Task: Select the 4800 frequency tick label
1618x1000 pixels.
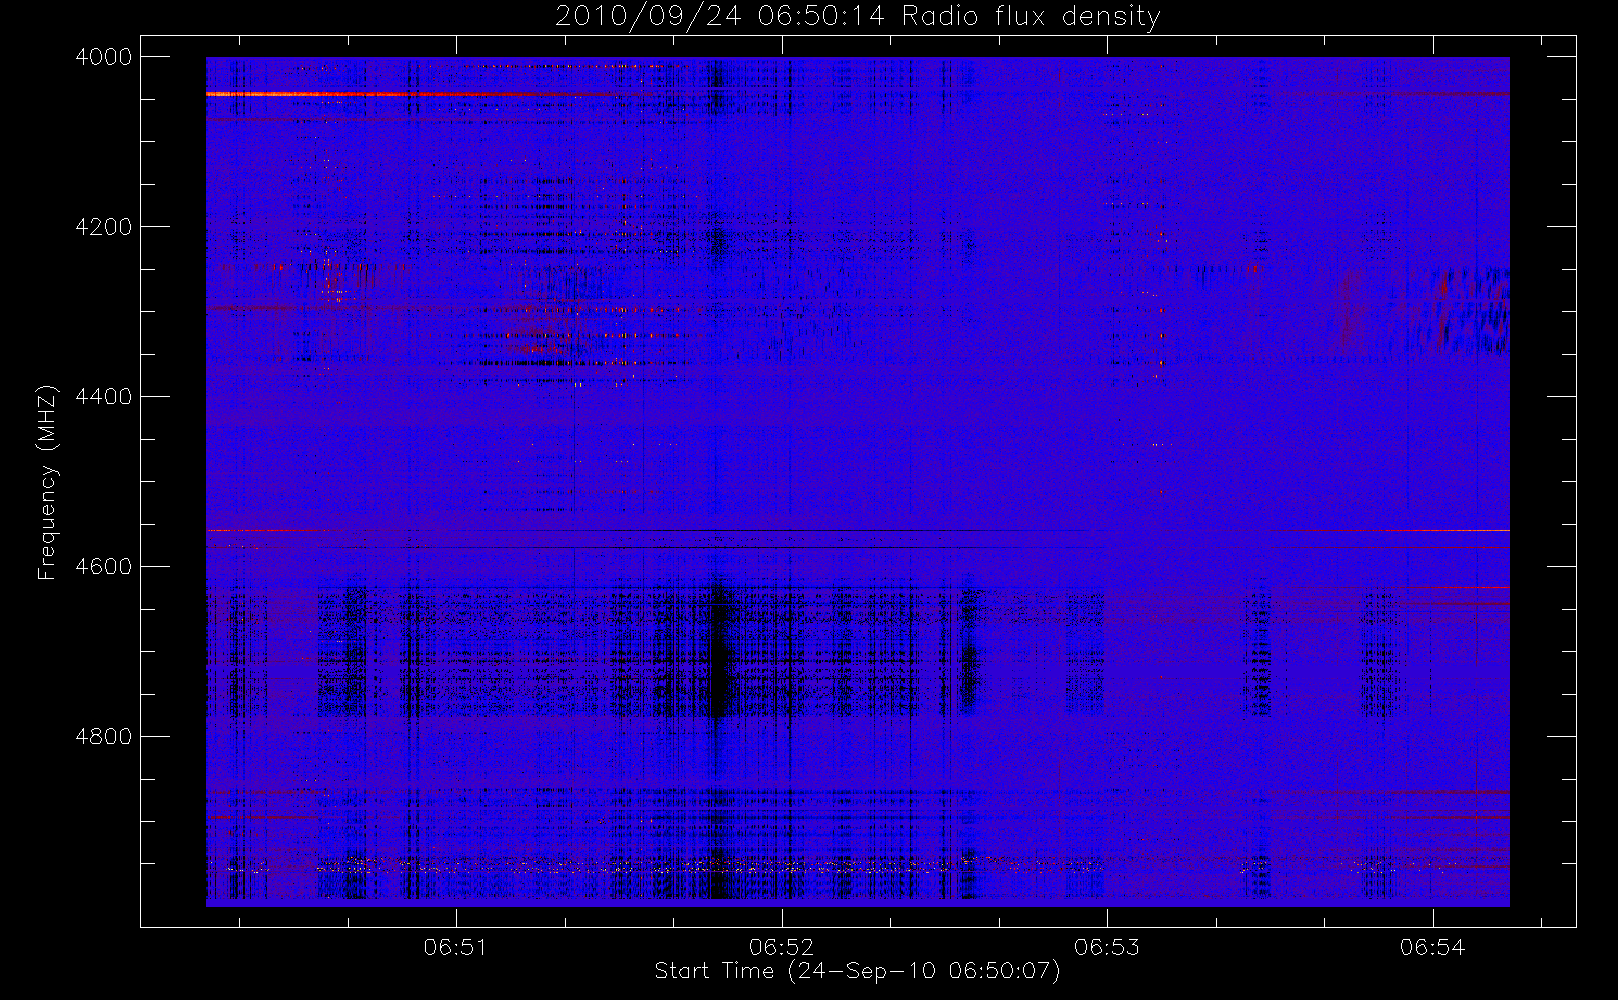Action: 104,737
